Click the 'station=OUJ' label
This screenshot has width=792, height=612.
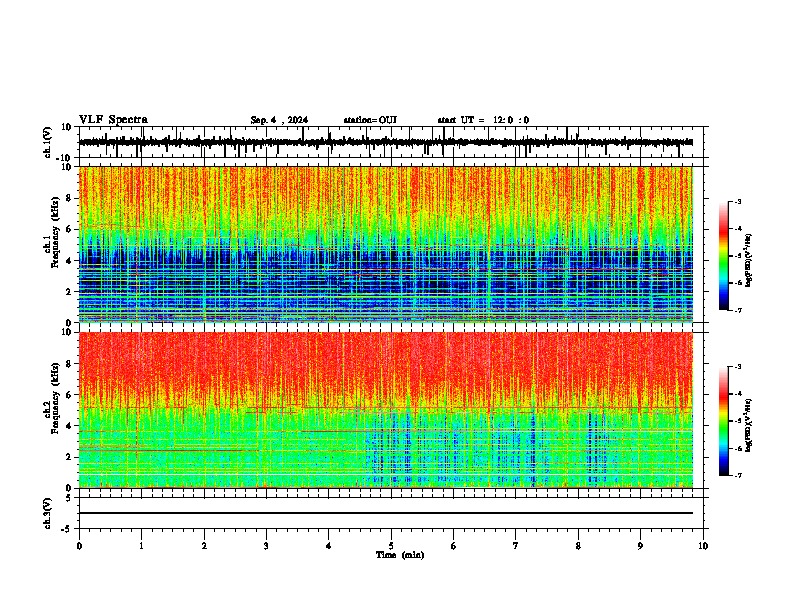tap(370, 120)
